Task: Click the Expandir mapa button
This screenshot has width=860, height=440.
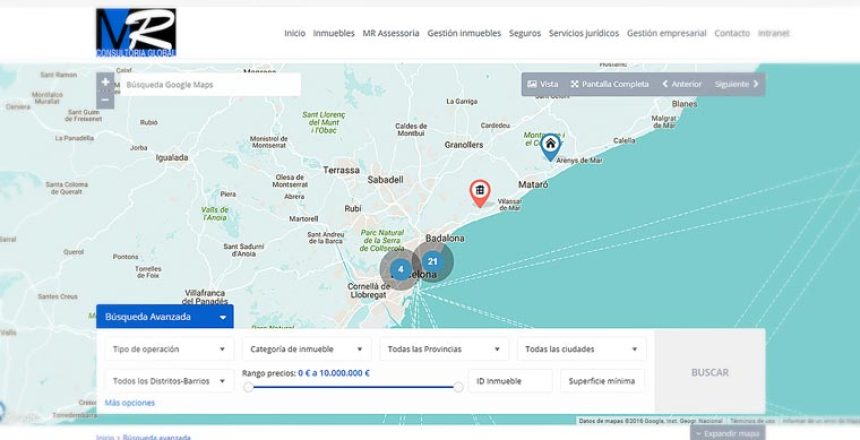Action: 727,433
